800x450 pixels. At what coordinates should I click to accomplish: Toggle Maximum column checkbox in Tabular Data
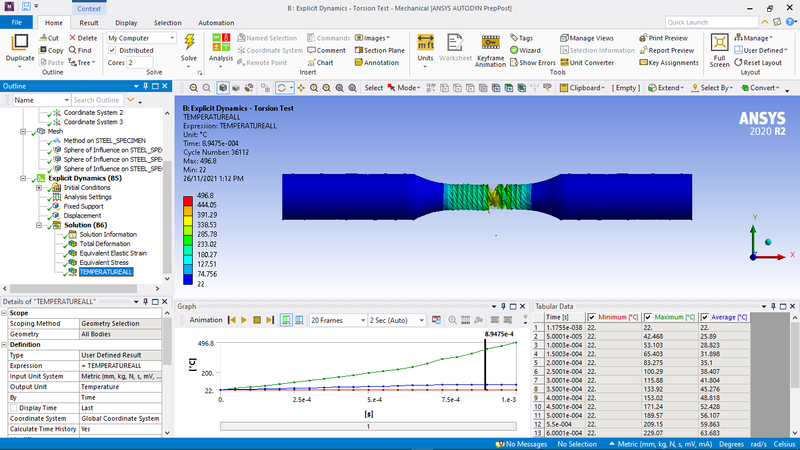pos(648,317)
